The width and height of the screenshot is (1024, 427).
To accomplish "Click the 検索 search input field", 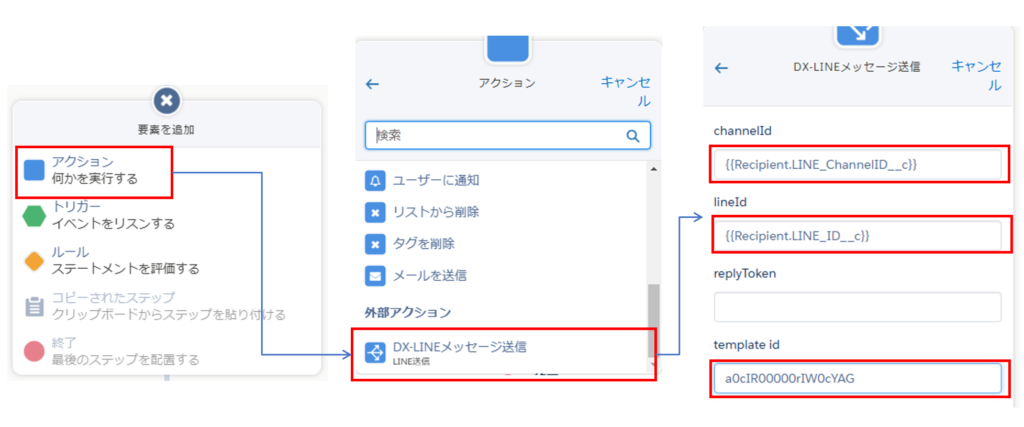I will (x=495, y=136).
